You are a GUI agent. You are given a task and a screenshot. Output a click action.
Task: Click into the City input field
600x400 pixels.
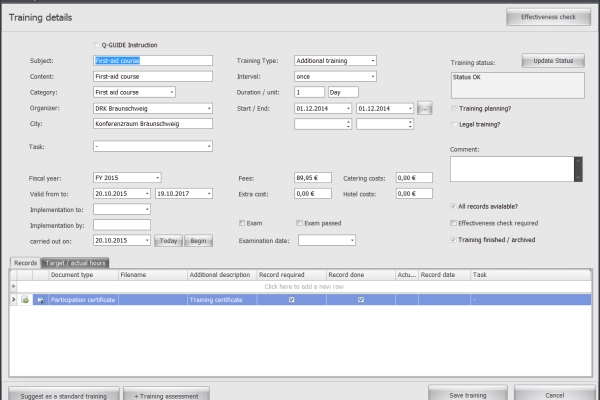(153, 124)
